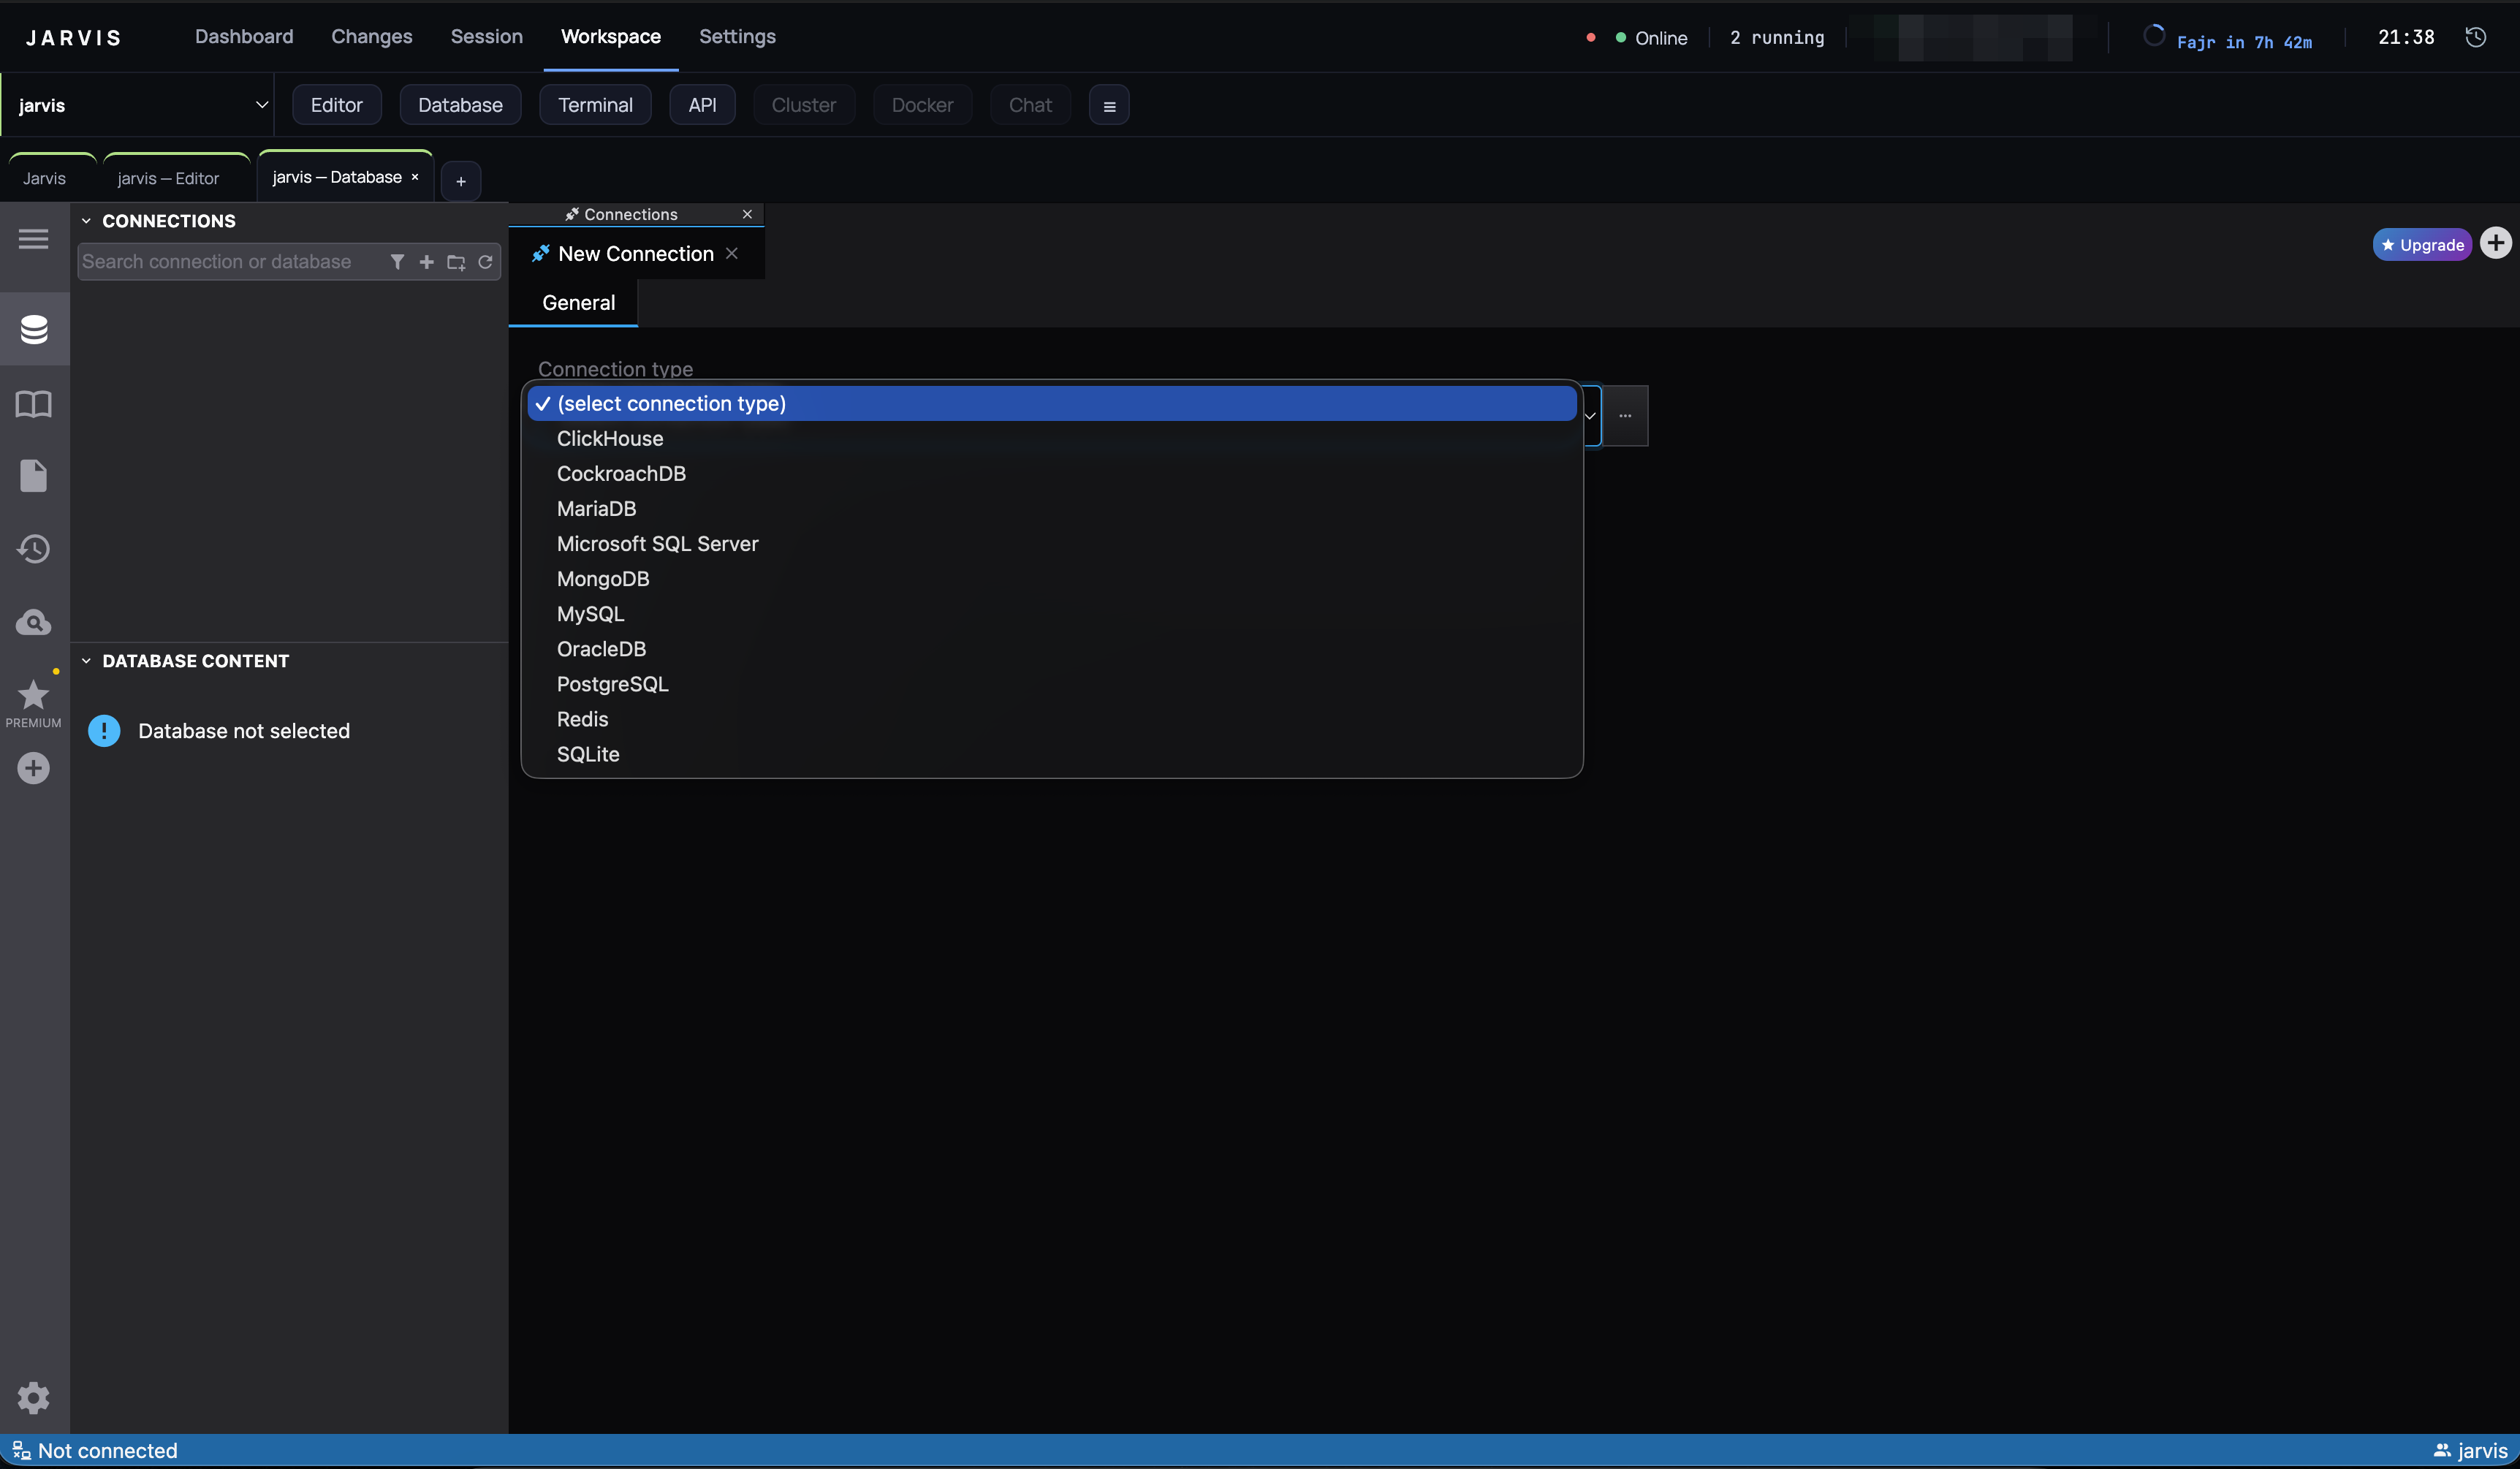Close the Connections panel tab
This screenshot has width=2520, height=1469.
coord(747,214)
